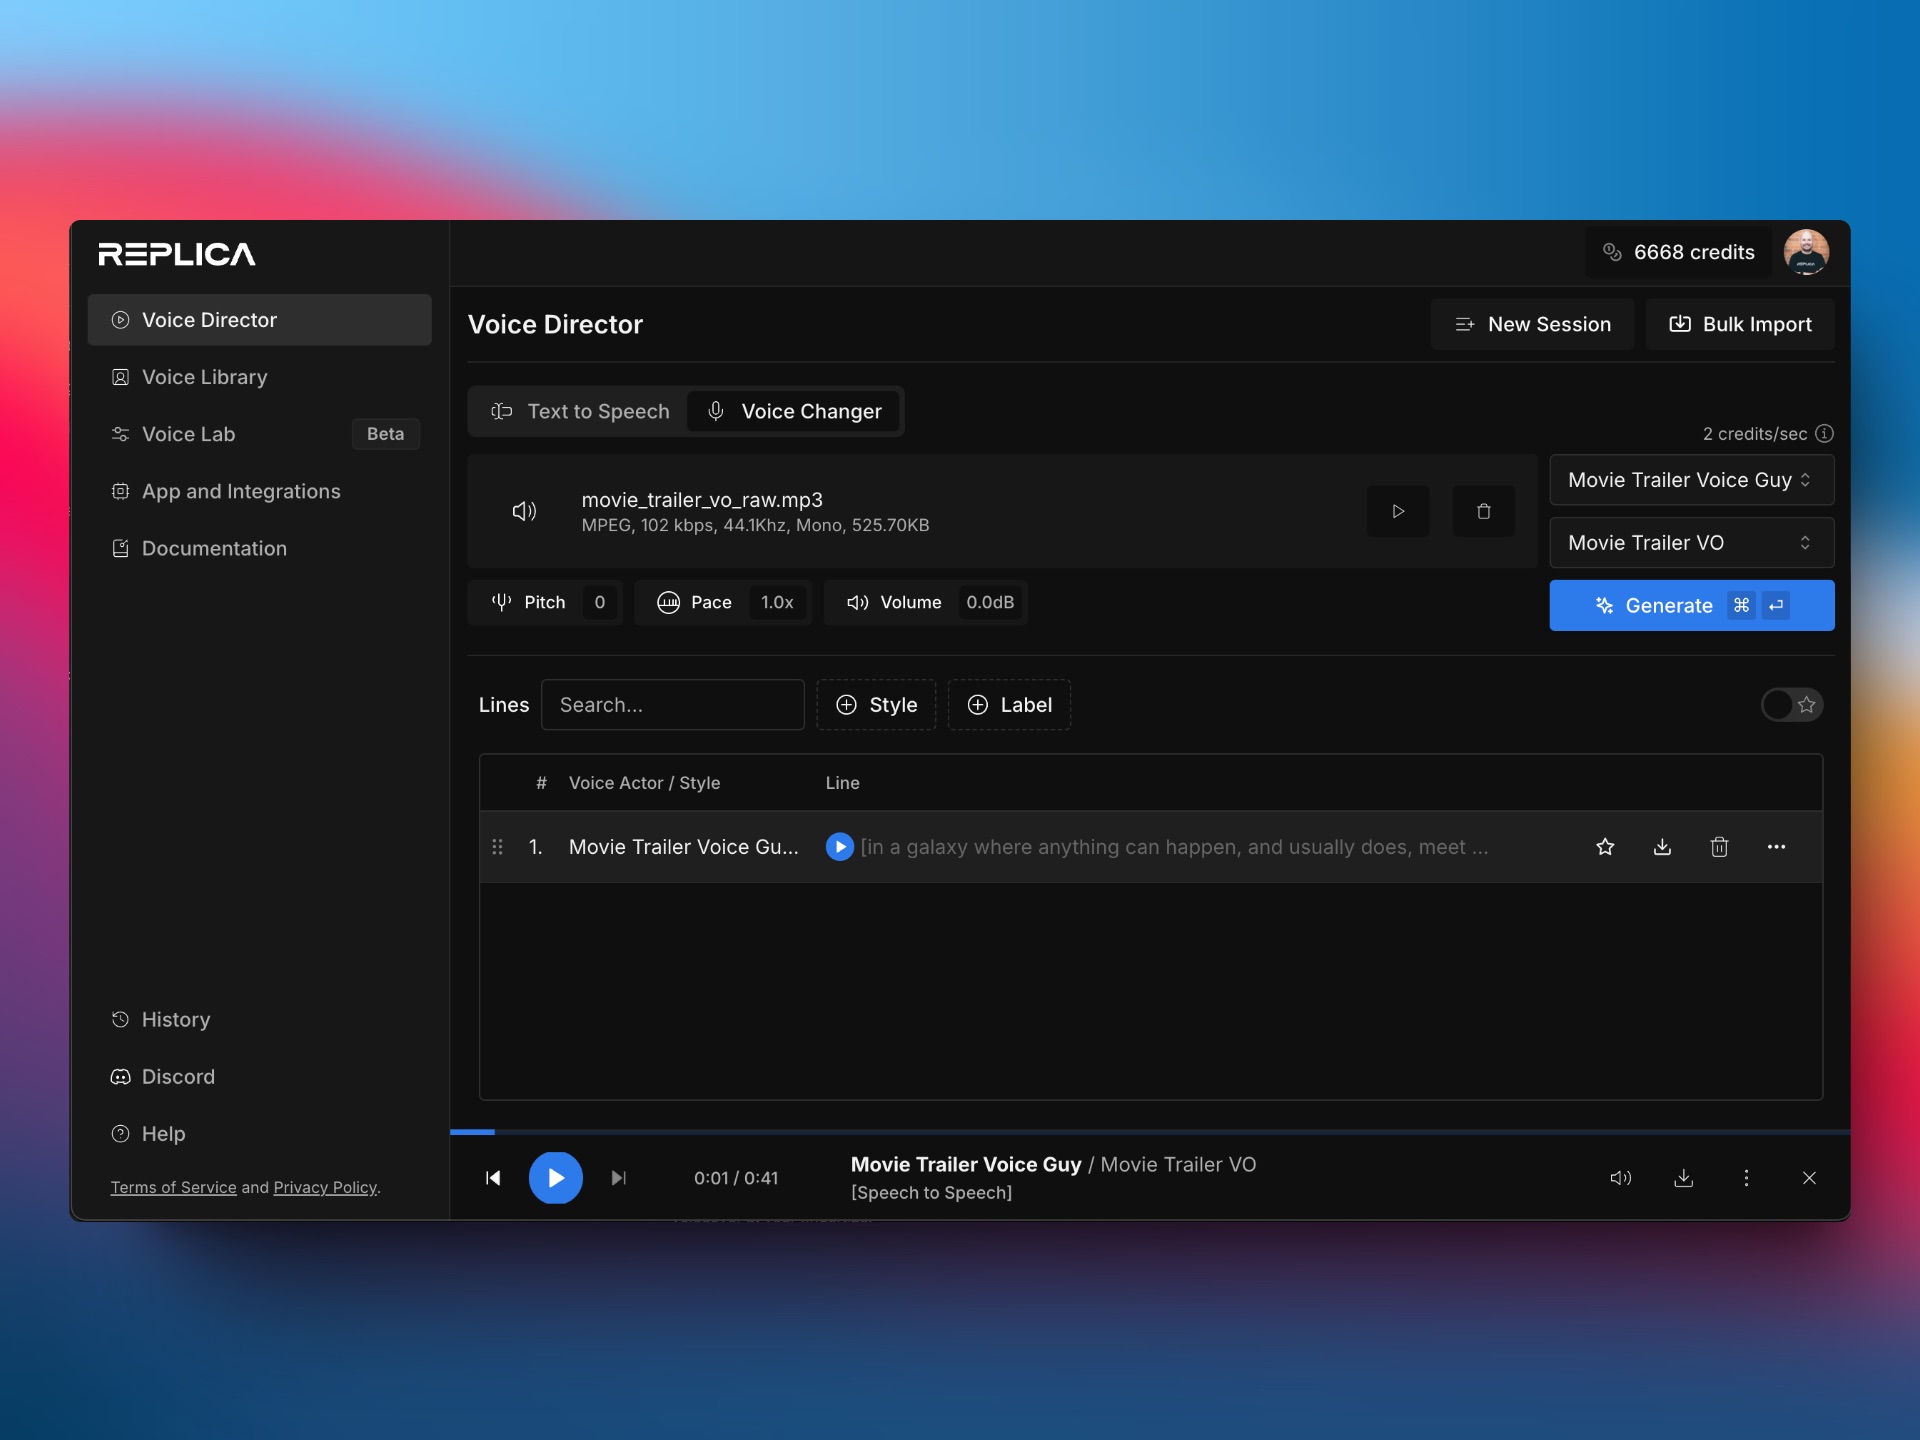1920x1440 pixels.
Task: Click the Volume speaker icon in controls
Action: click(857, 602)
